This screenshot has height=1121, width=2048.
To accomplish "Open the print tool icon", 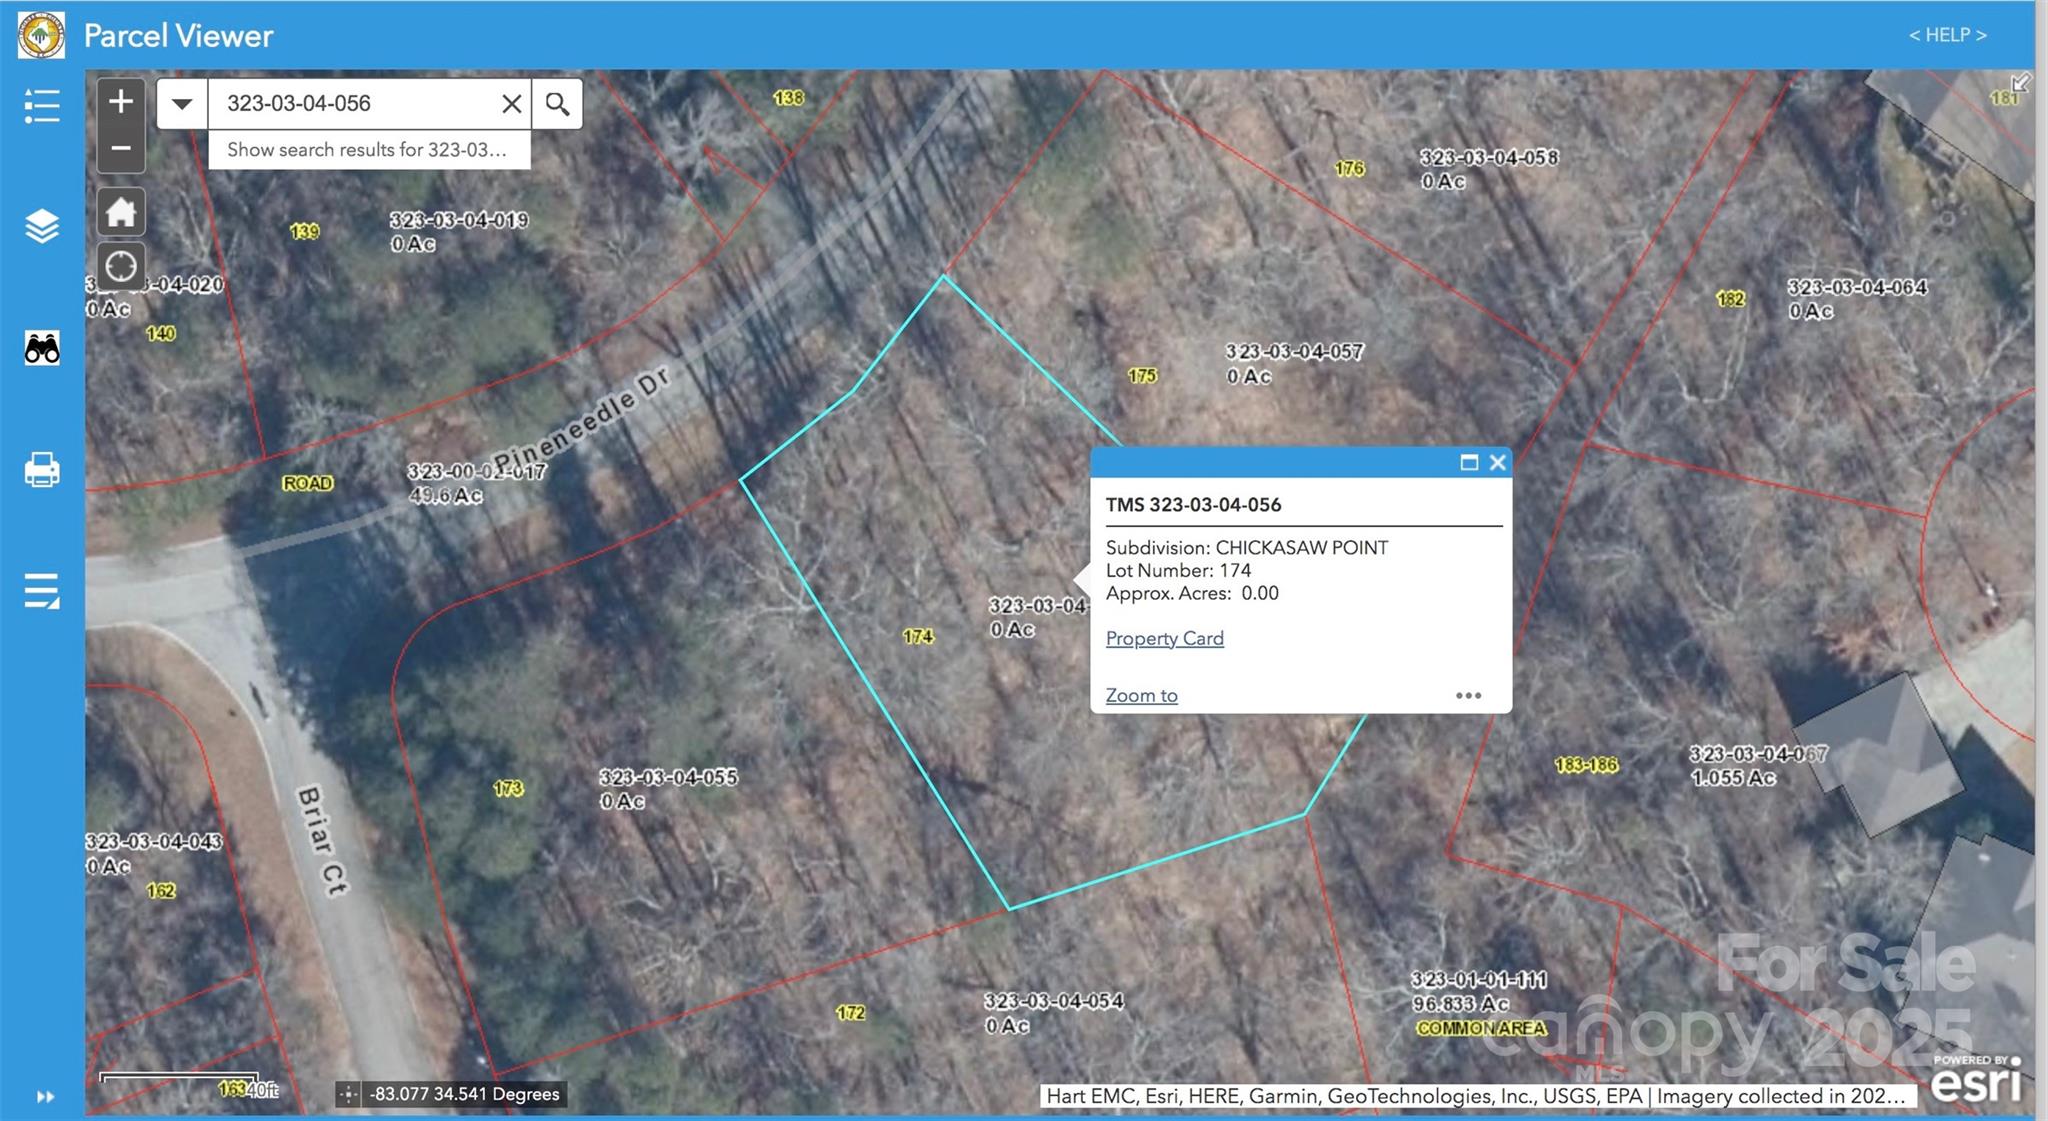I will [x=42, y=470].
